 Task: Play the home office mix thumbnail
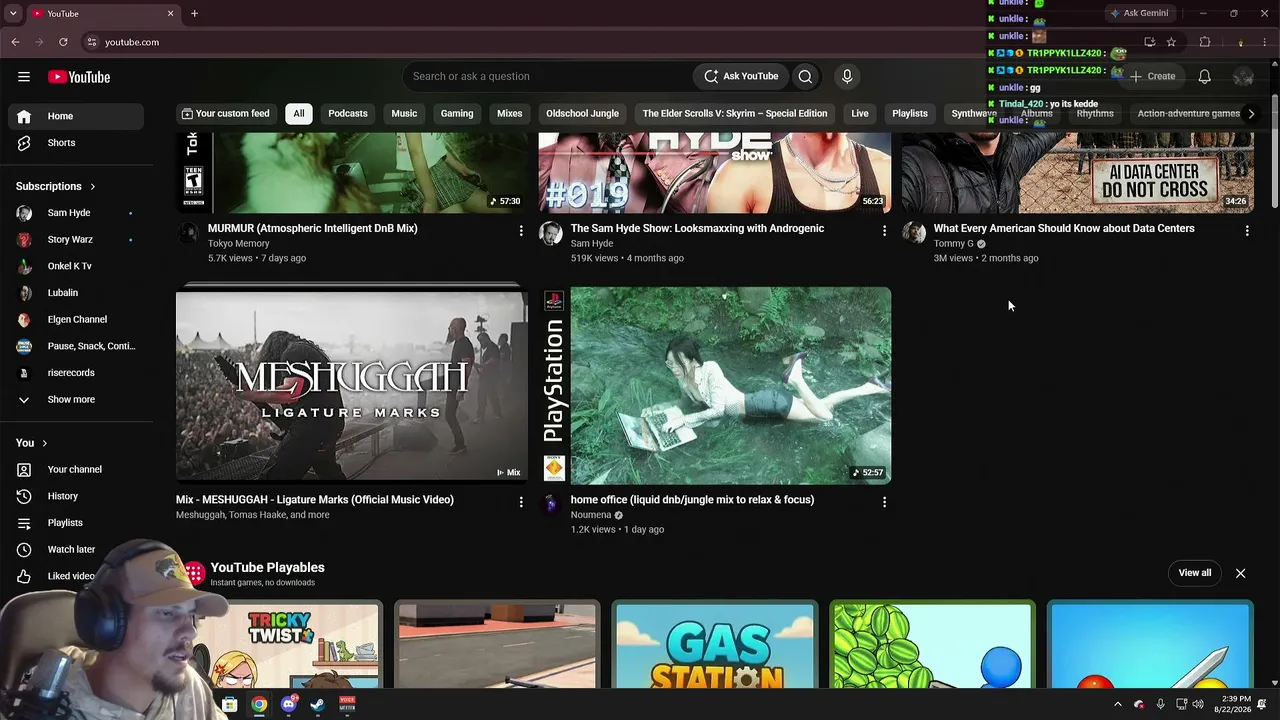tap(715, 386)
